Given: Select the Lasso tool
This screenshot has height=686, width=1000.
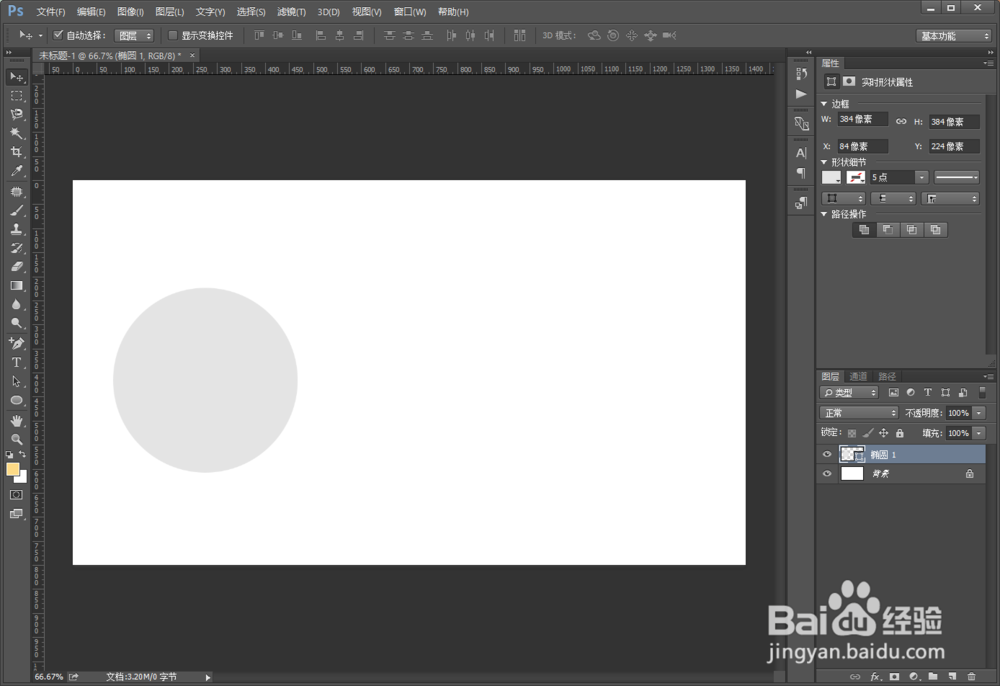Looking at the screenshot, I should (x=17, y=115).
